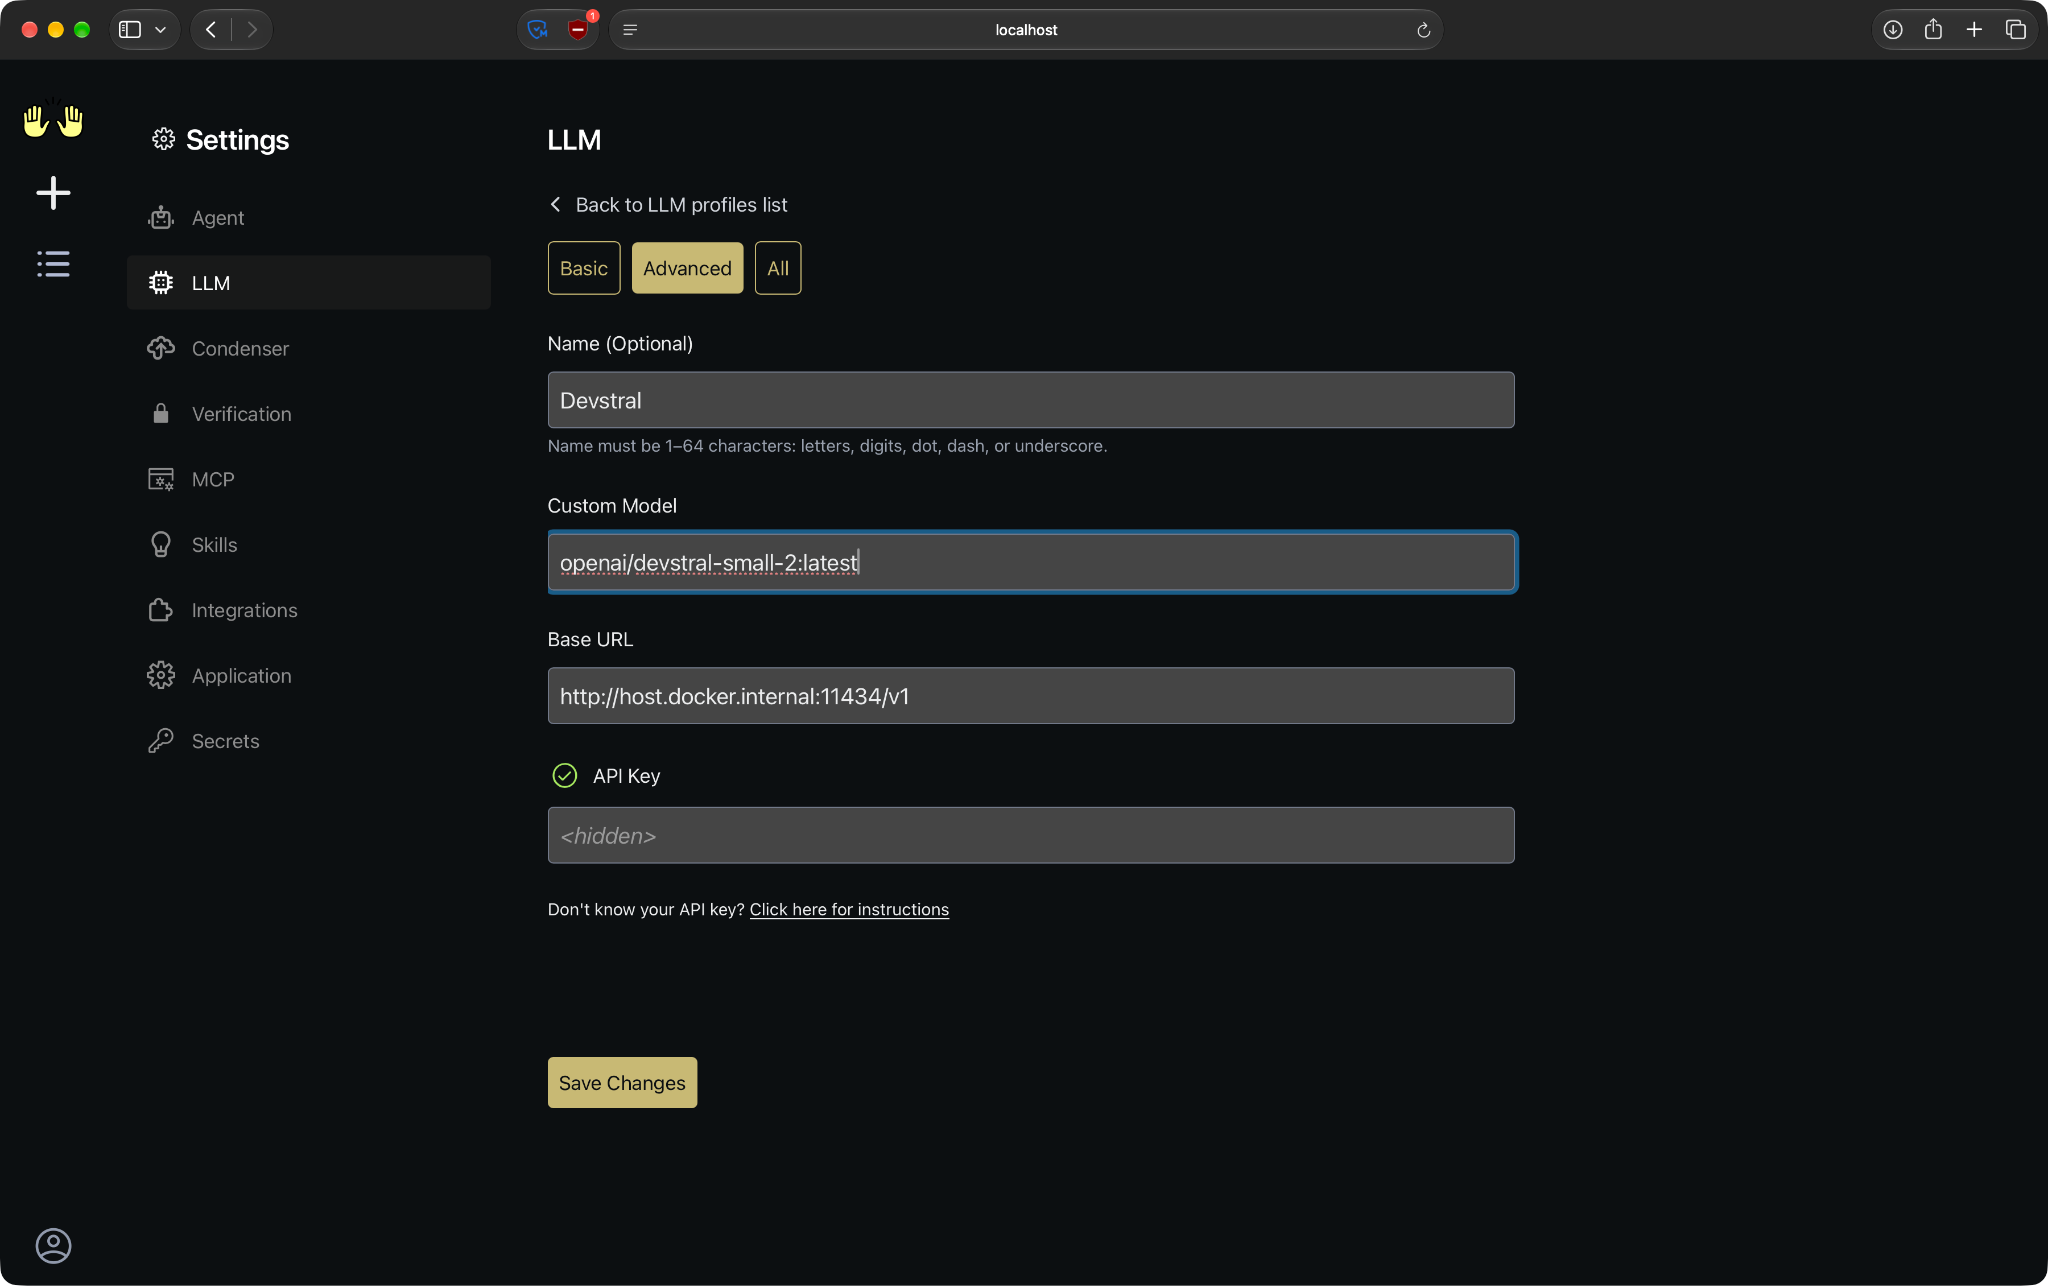Screen dimensions: 2048x1286
Task: Switch to the Advanced view
Action: point(687,268)
